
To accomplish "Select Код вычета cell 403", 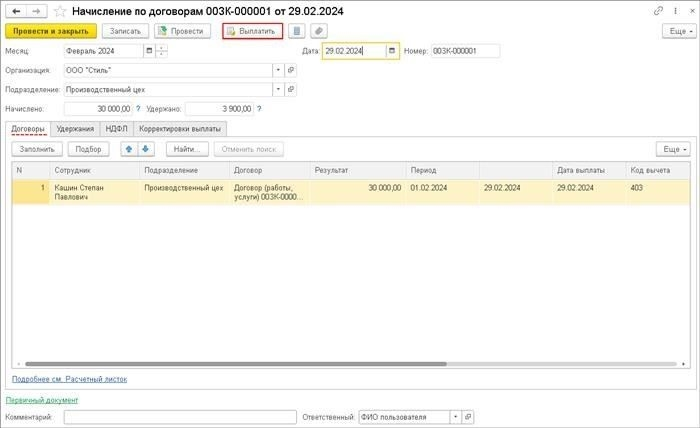I will coord(658,192).
